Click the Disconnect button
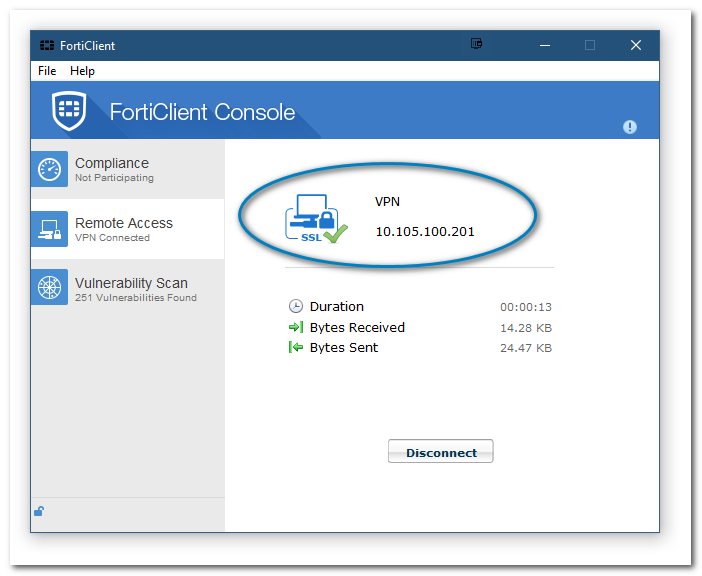 (441, 451)
